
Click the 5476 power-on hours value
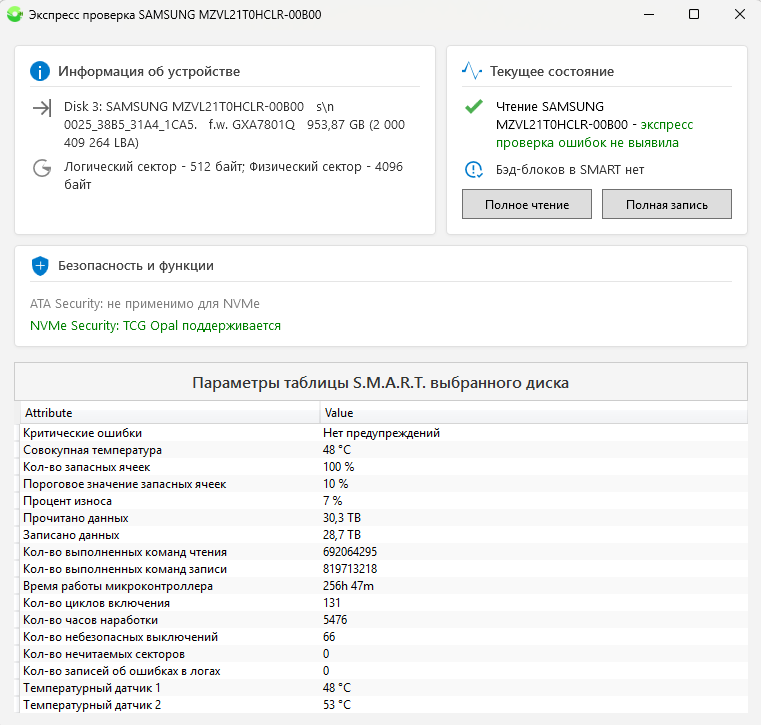click(335, 620)
